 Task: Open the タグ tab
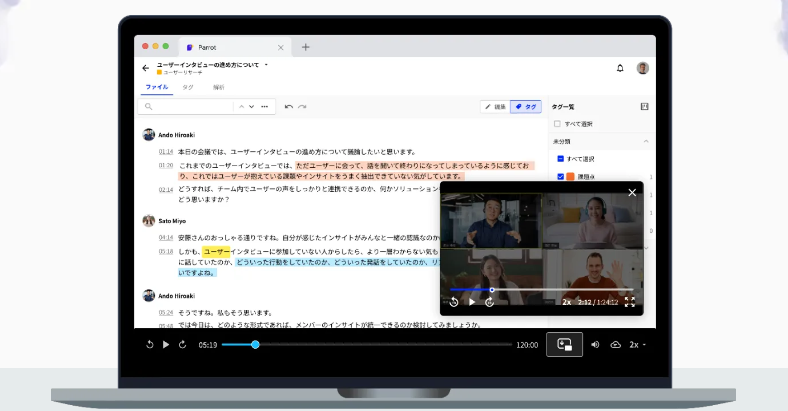pos(188,87)
